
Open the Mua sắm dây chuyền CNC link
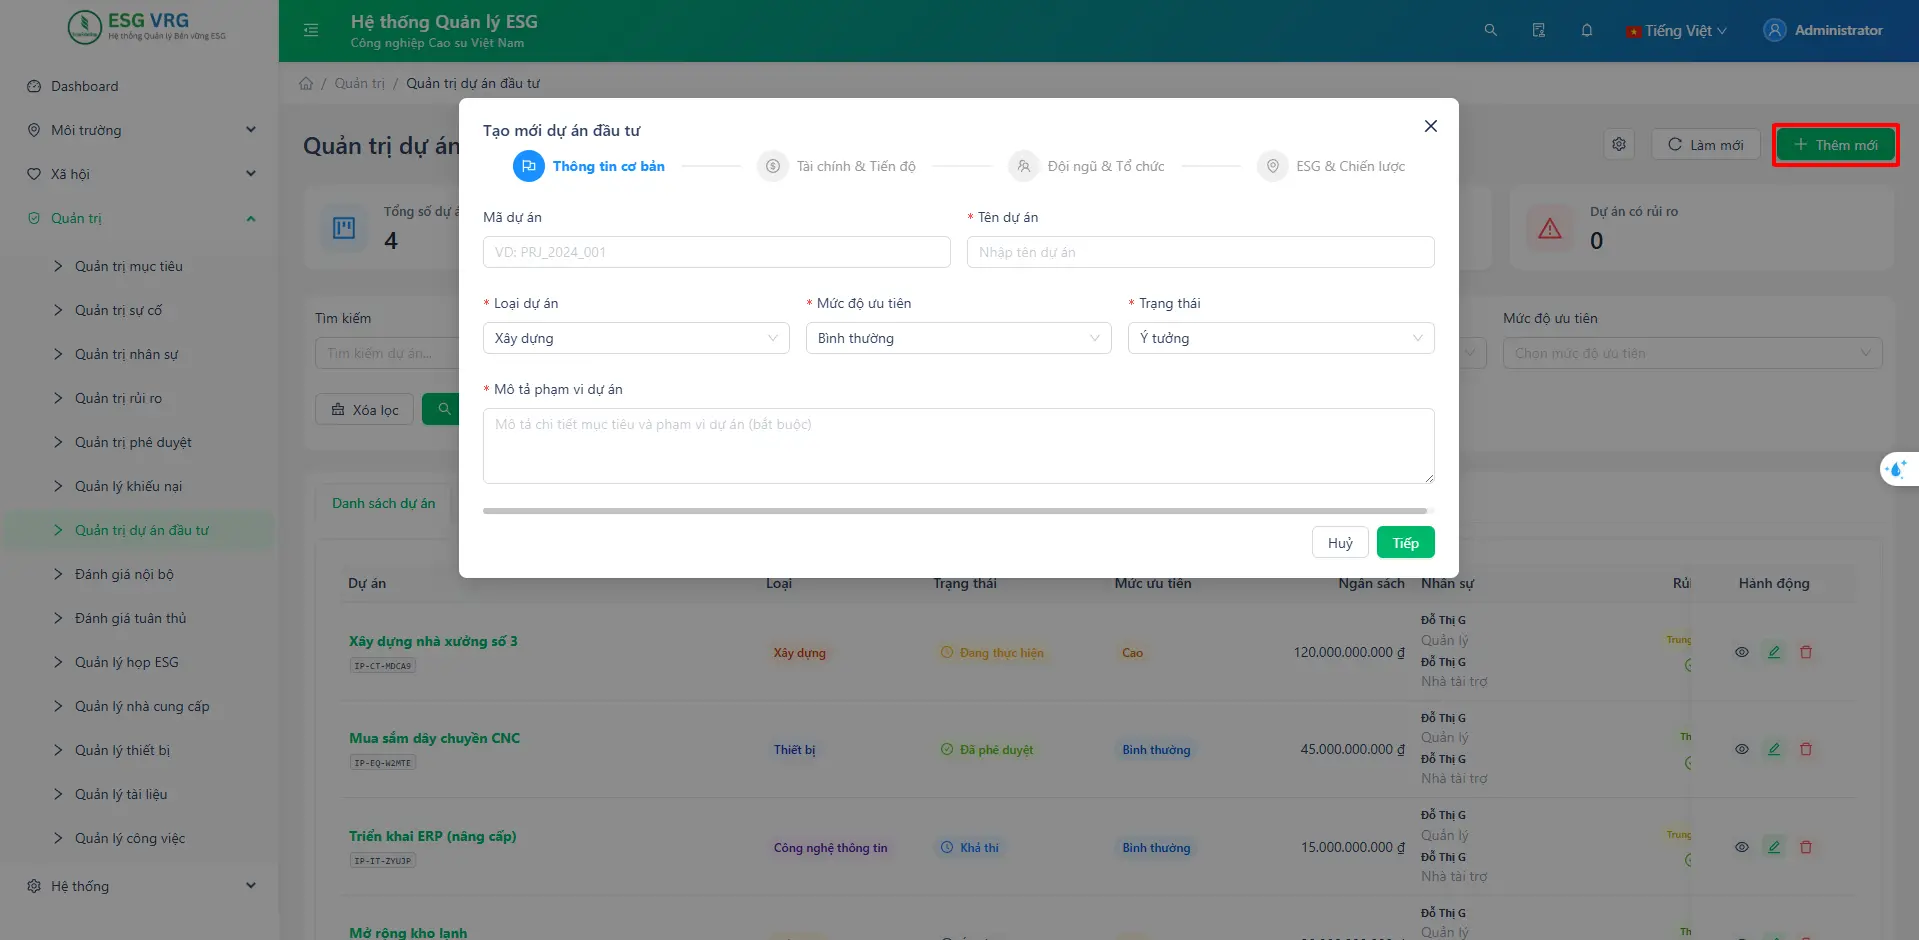click(x=434, y=738)
